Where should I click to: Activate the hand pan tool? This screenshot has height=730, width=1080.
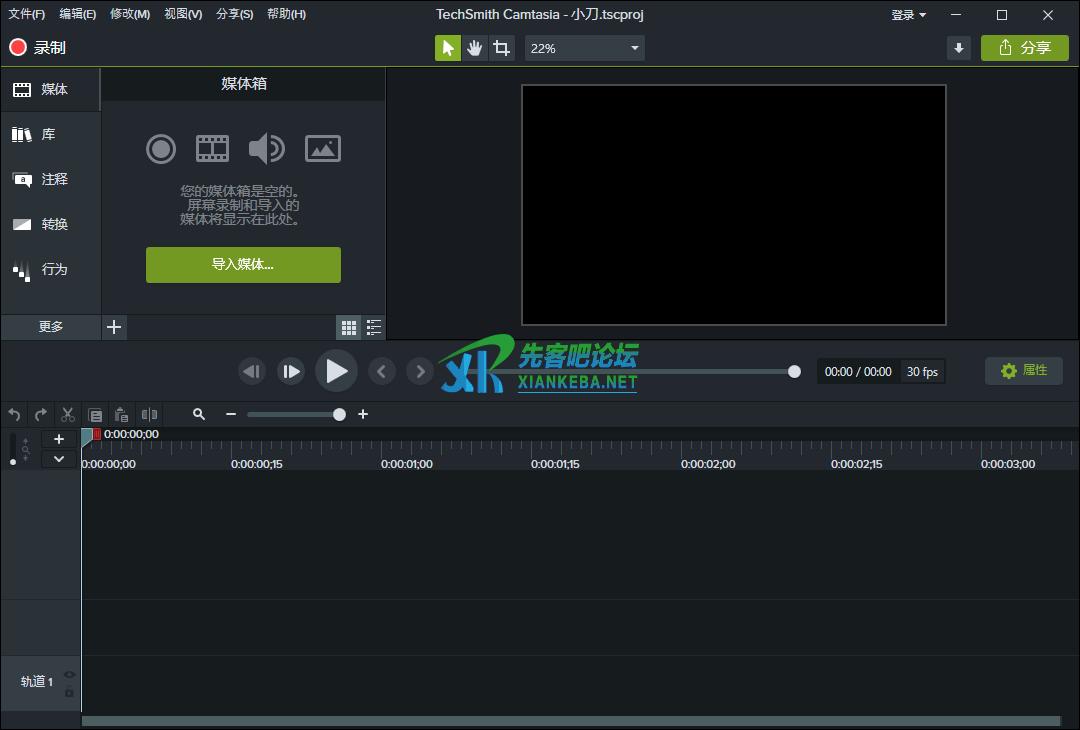475,48
